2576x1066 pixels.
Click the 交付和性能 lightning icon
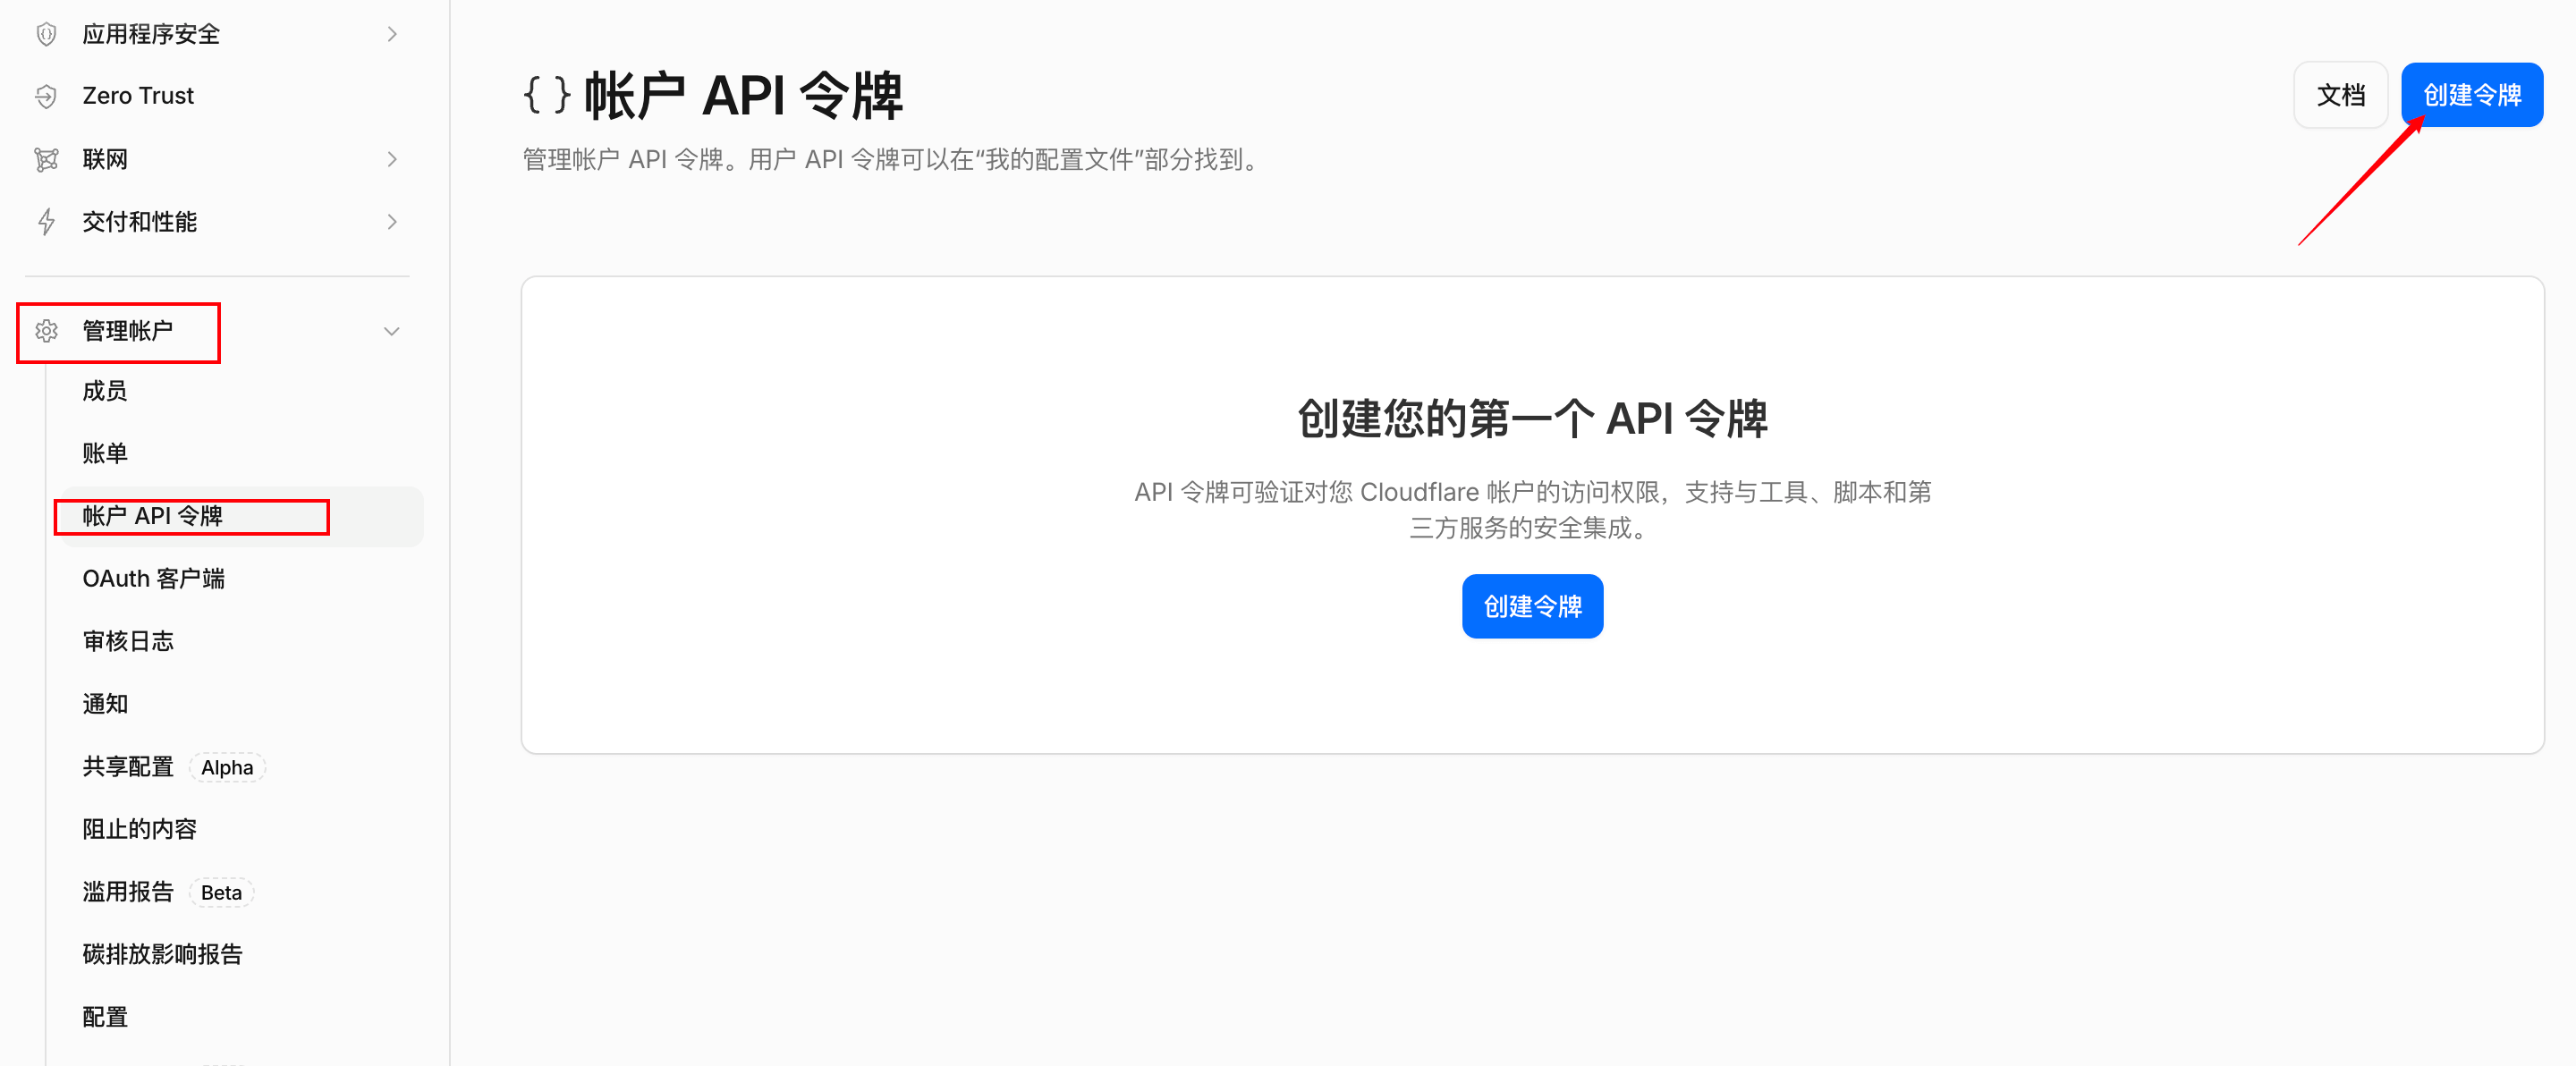46,221
